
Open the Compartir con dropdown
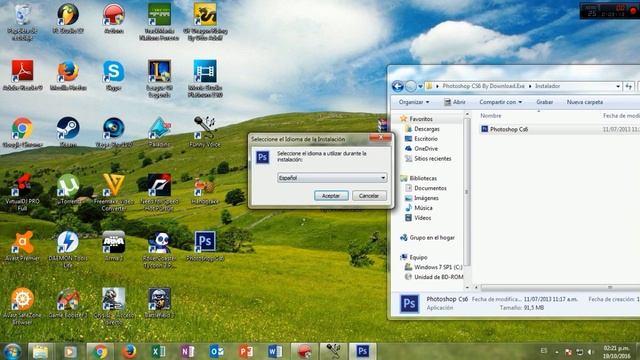[x=500, y=102]
